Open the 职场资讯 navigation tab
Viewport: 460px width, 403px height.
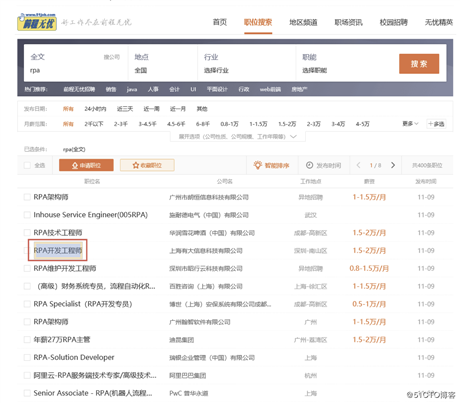(349, 22)
